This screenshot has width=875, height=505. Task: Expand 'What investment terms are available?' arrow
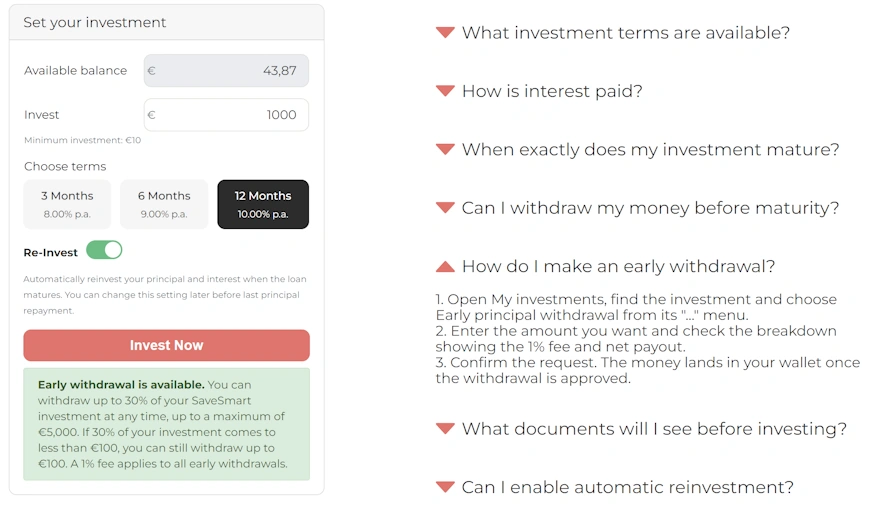445,32
